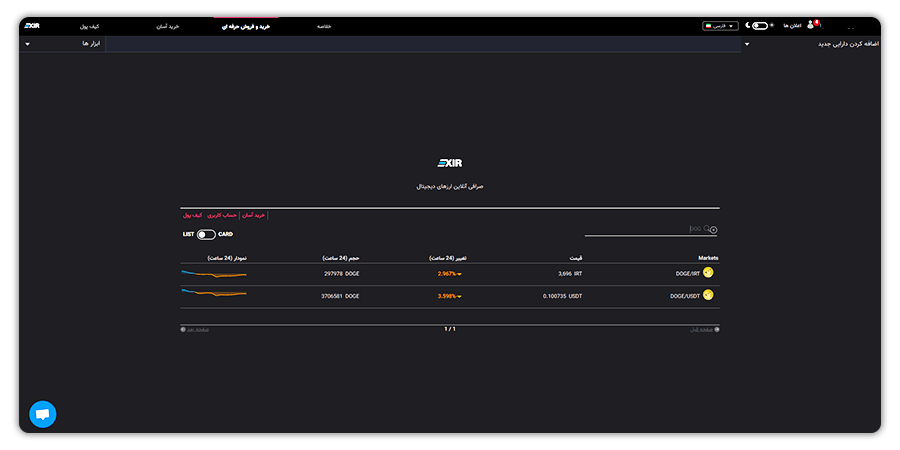
Task: Click the DOGE/USDT coin icon
Action: tap(708, 295)
